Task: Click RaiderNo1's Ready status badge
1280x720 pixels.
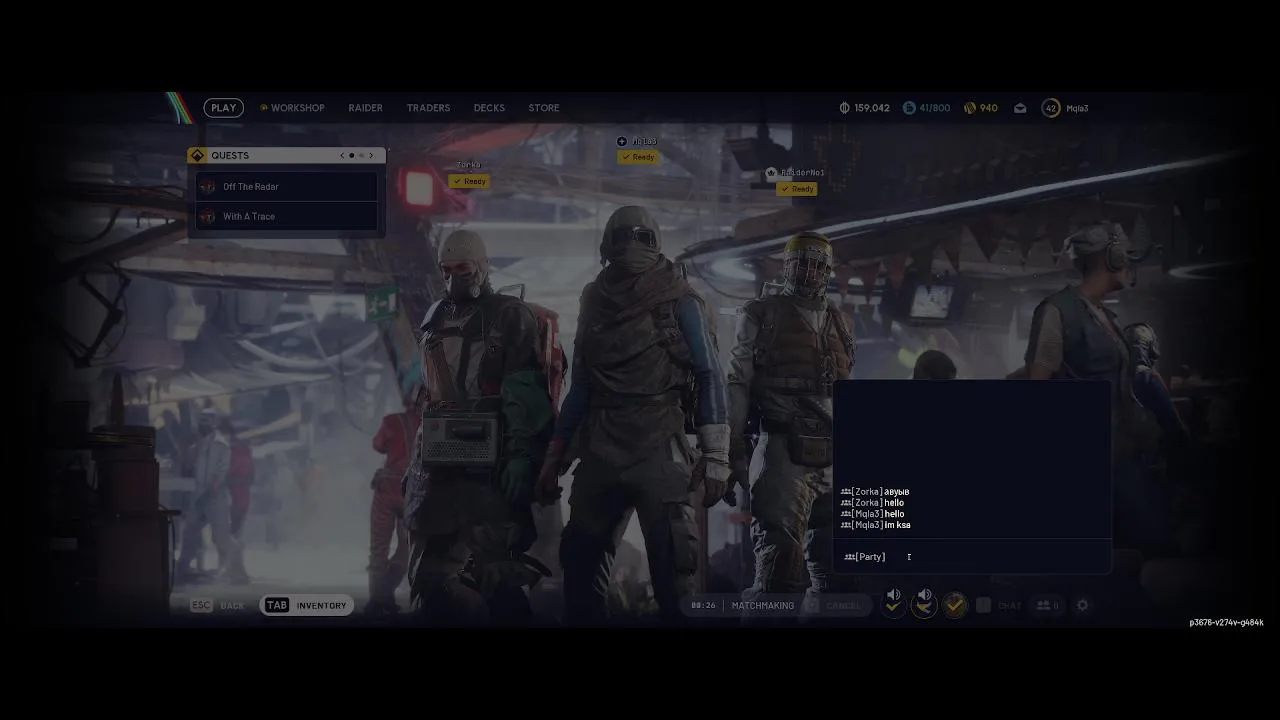Action: [797, 189]
